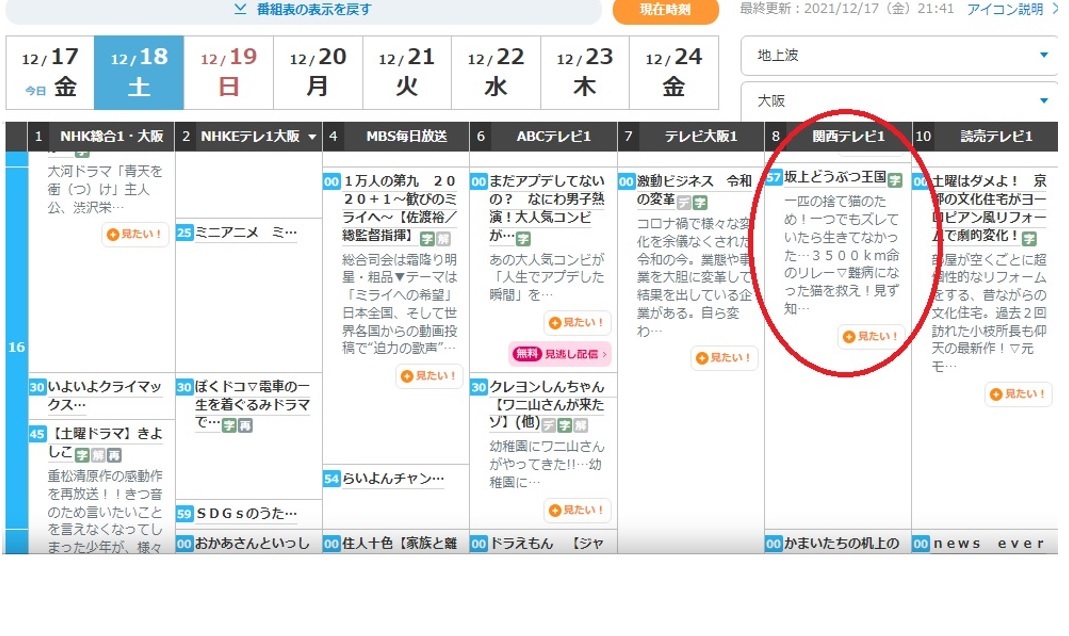This screenshot has height=636, width=1069.
Task: Select the 関西テレビ1 channel header
Action: pos(838,136)
